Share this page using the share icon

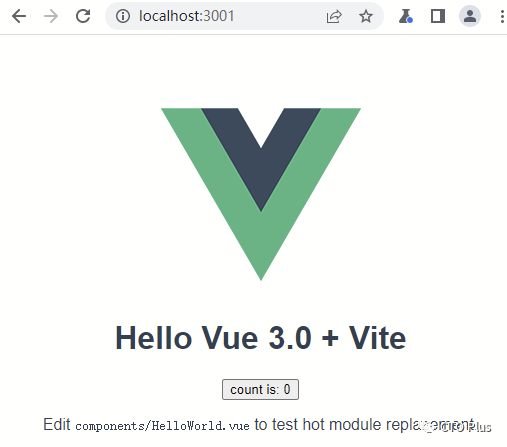click(334, 16)
